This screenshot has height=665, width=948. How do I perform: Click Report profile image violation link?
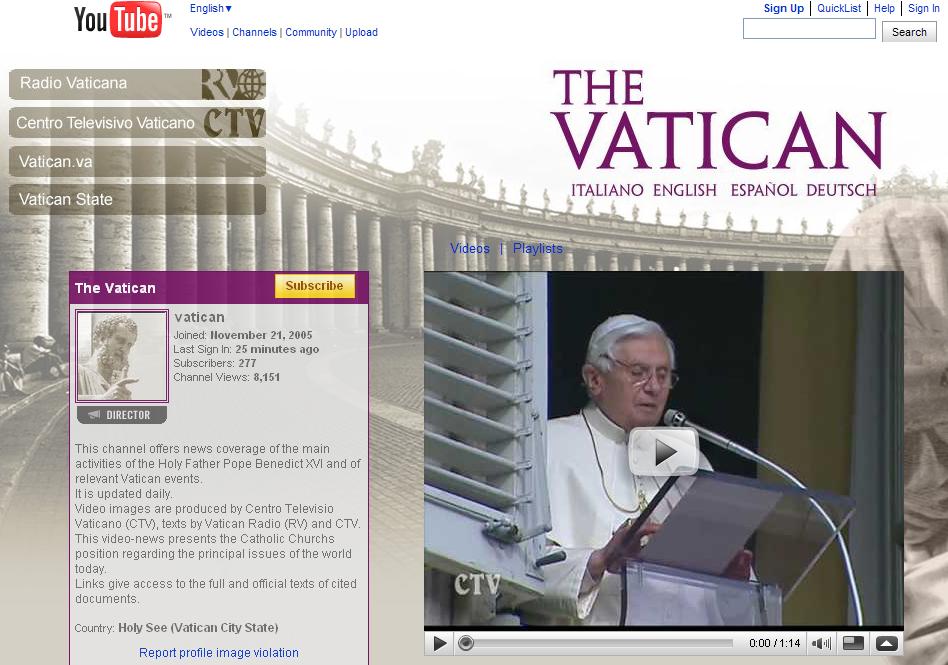pos(219,653)
